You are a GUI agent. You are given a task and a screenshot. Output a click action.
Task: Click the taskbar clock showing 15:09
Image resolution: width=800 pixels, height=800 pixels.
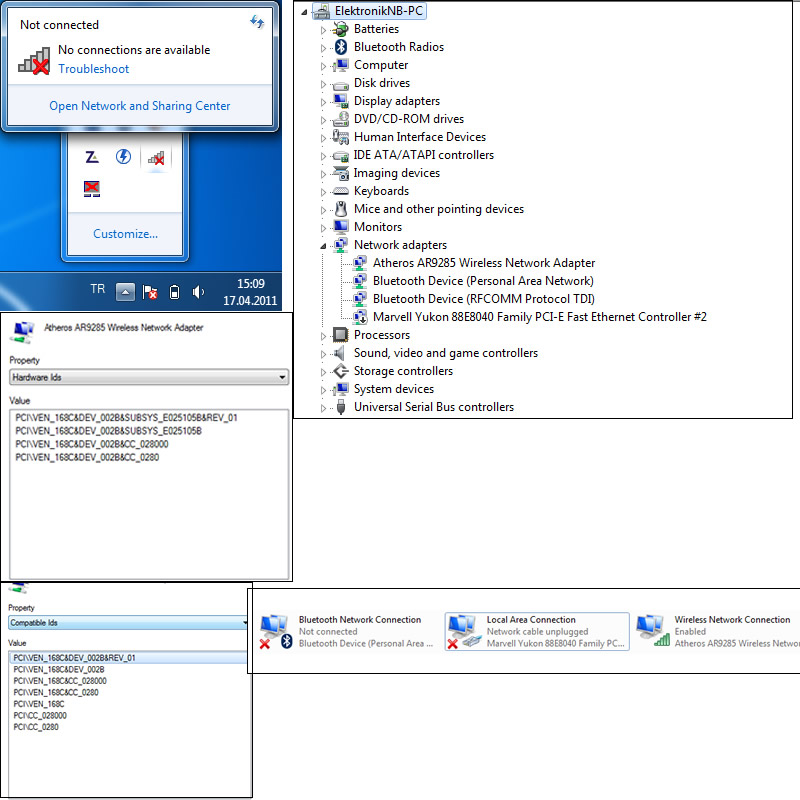(250, 292)
